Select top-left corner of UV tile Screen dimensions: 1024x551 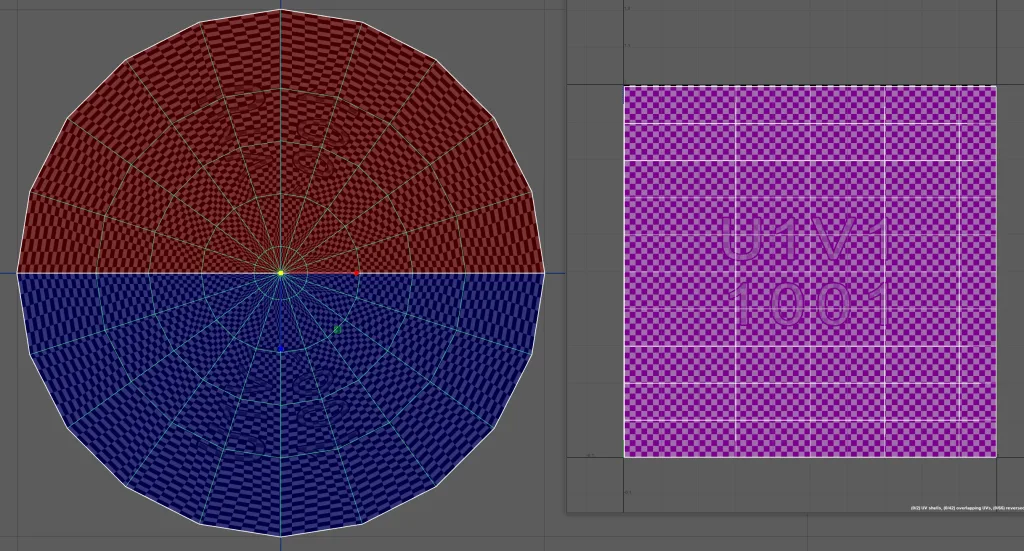[x=625, y=87]
